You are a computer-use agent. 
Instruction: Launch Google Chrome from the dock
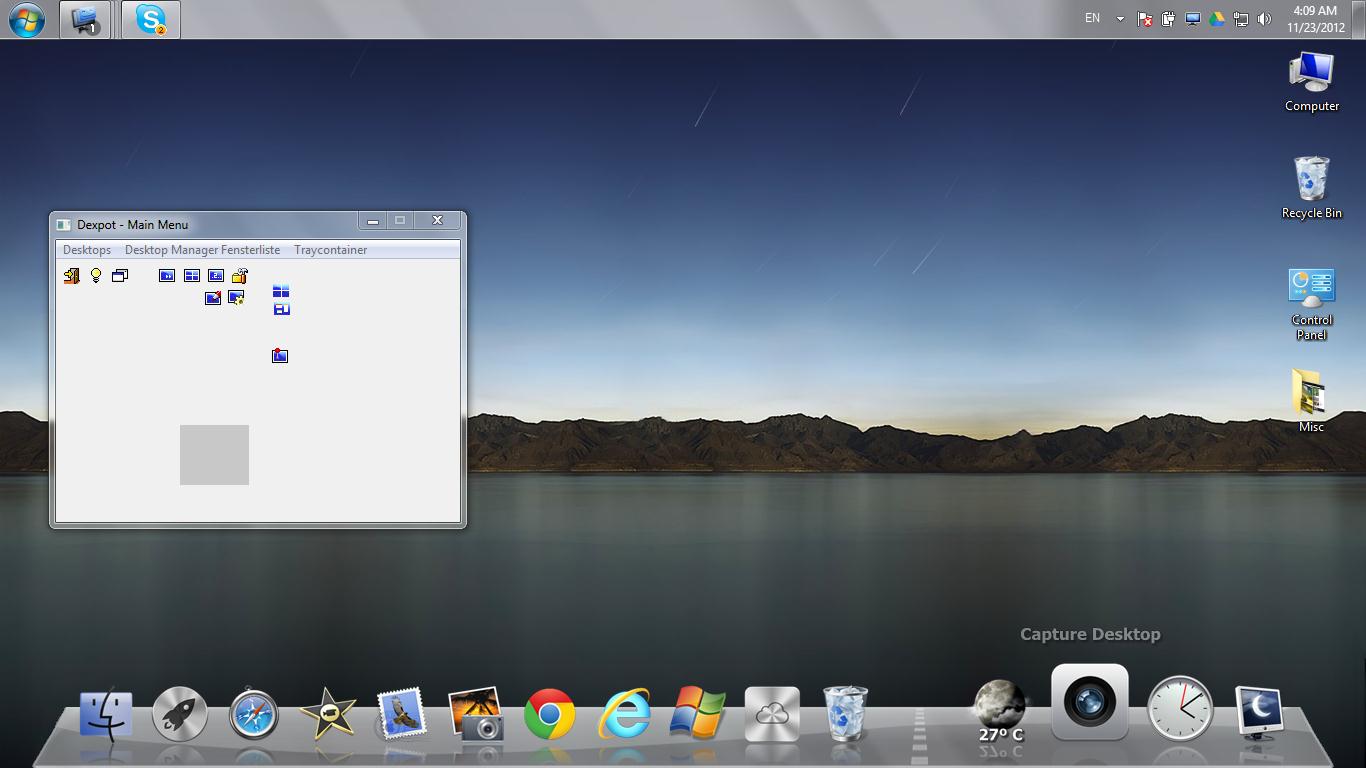pyautogui.click(x=549, y=713)
